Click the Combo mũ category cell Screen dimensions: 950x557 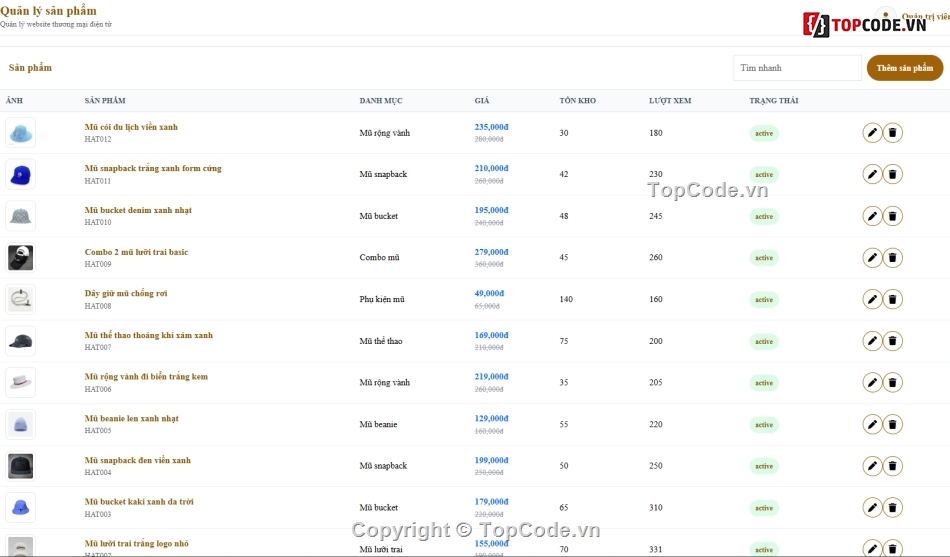click(x=379, y=258)
